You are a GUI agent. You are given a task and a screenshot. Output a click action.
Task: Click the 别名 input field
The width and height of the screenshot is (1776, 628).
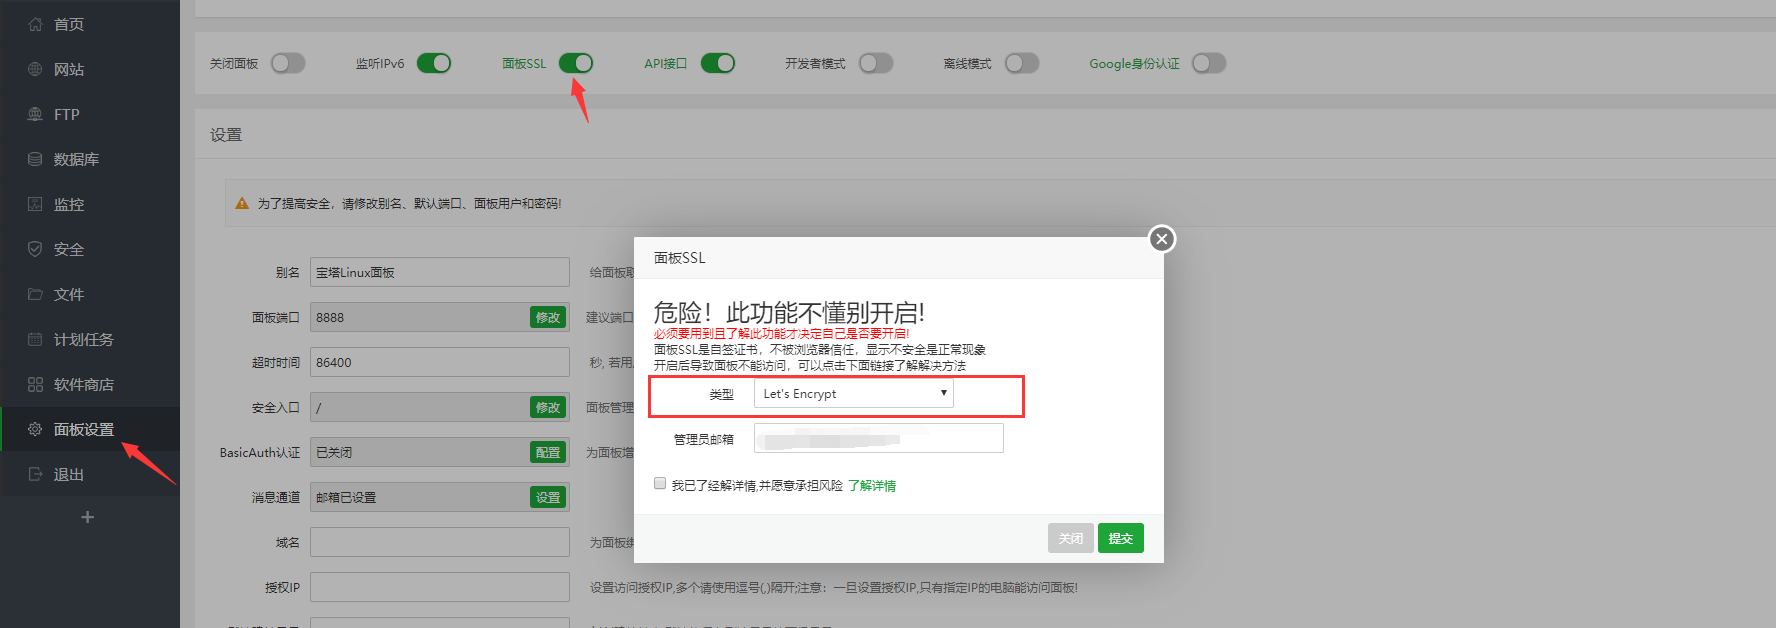tap(440, 272)
